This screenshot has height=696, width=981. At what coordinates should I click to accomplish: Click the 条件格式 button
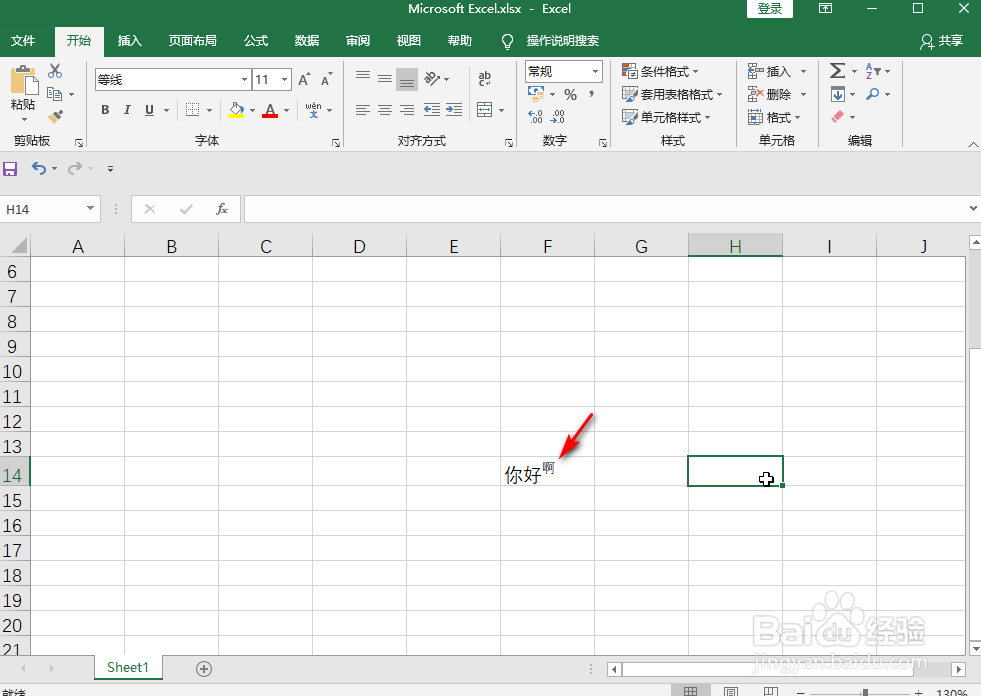[x=663, y=71]
